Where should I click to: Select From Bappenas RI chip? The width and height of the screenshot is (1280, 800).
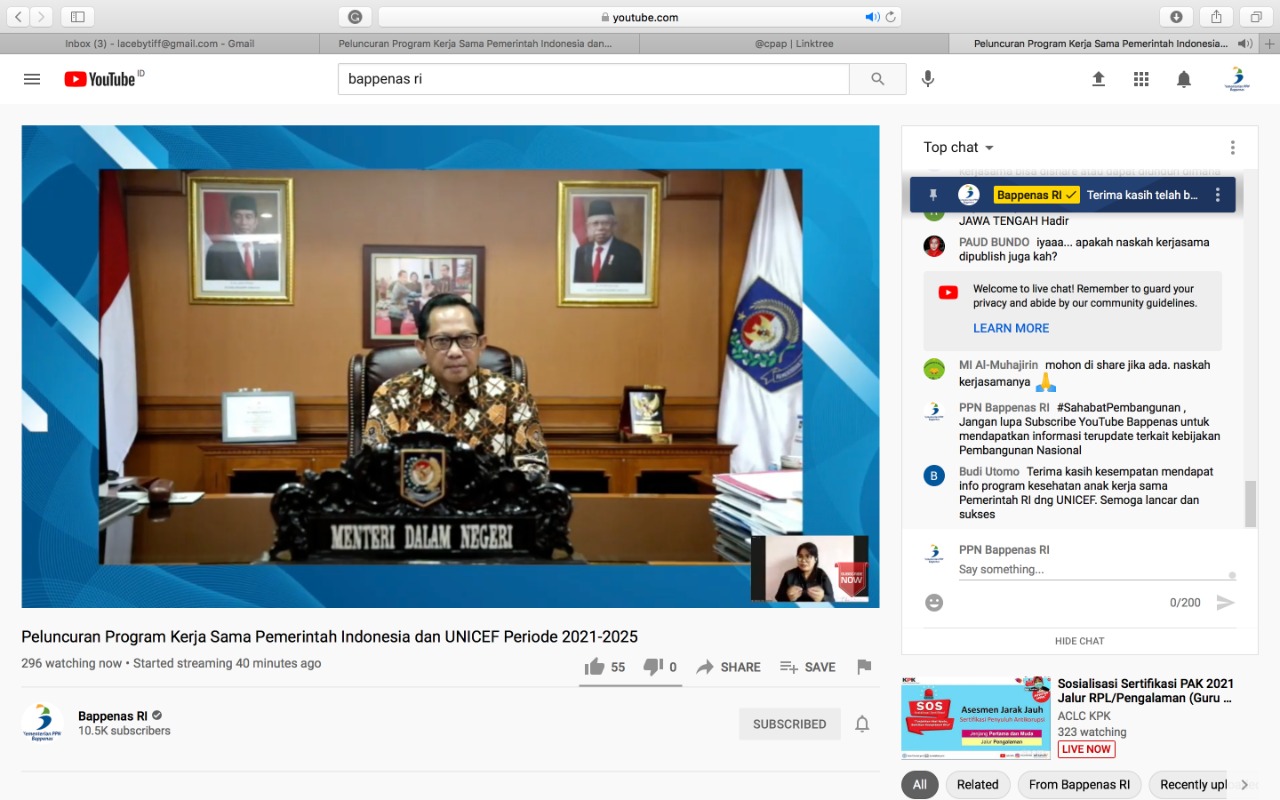[1079, 785]
